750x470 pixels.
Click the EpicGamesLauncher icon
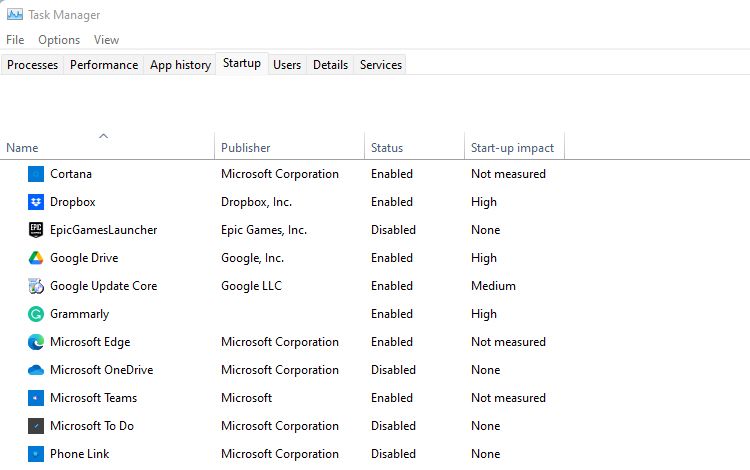pyautogui.click(x=36, y=230)
